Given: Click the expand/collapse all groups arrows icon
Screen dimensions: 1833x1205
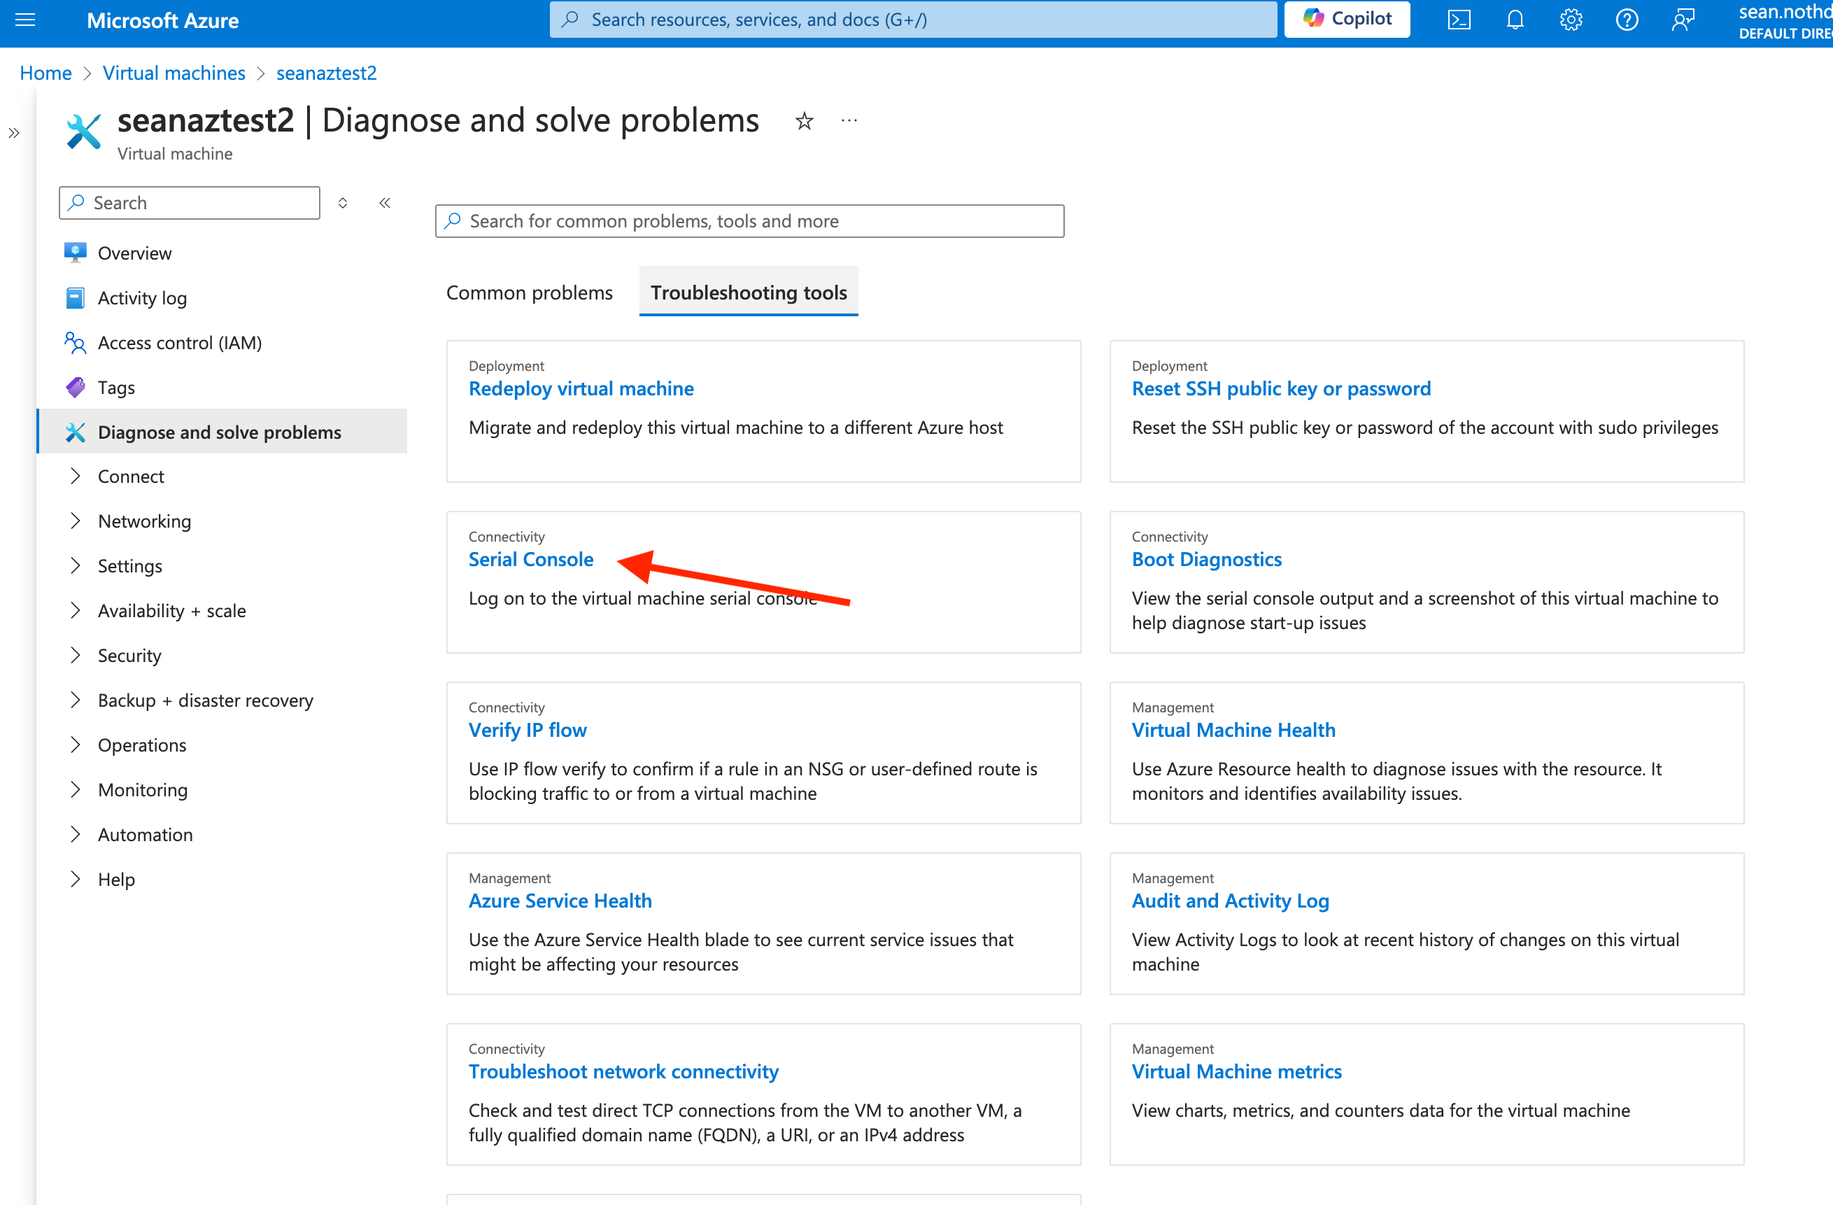Looking at the screenshot, I should [x=343, y=203].
